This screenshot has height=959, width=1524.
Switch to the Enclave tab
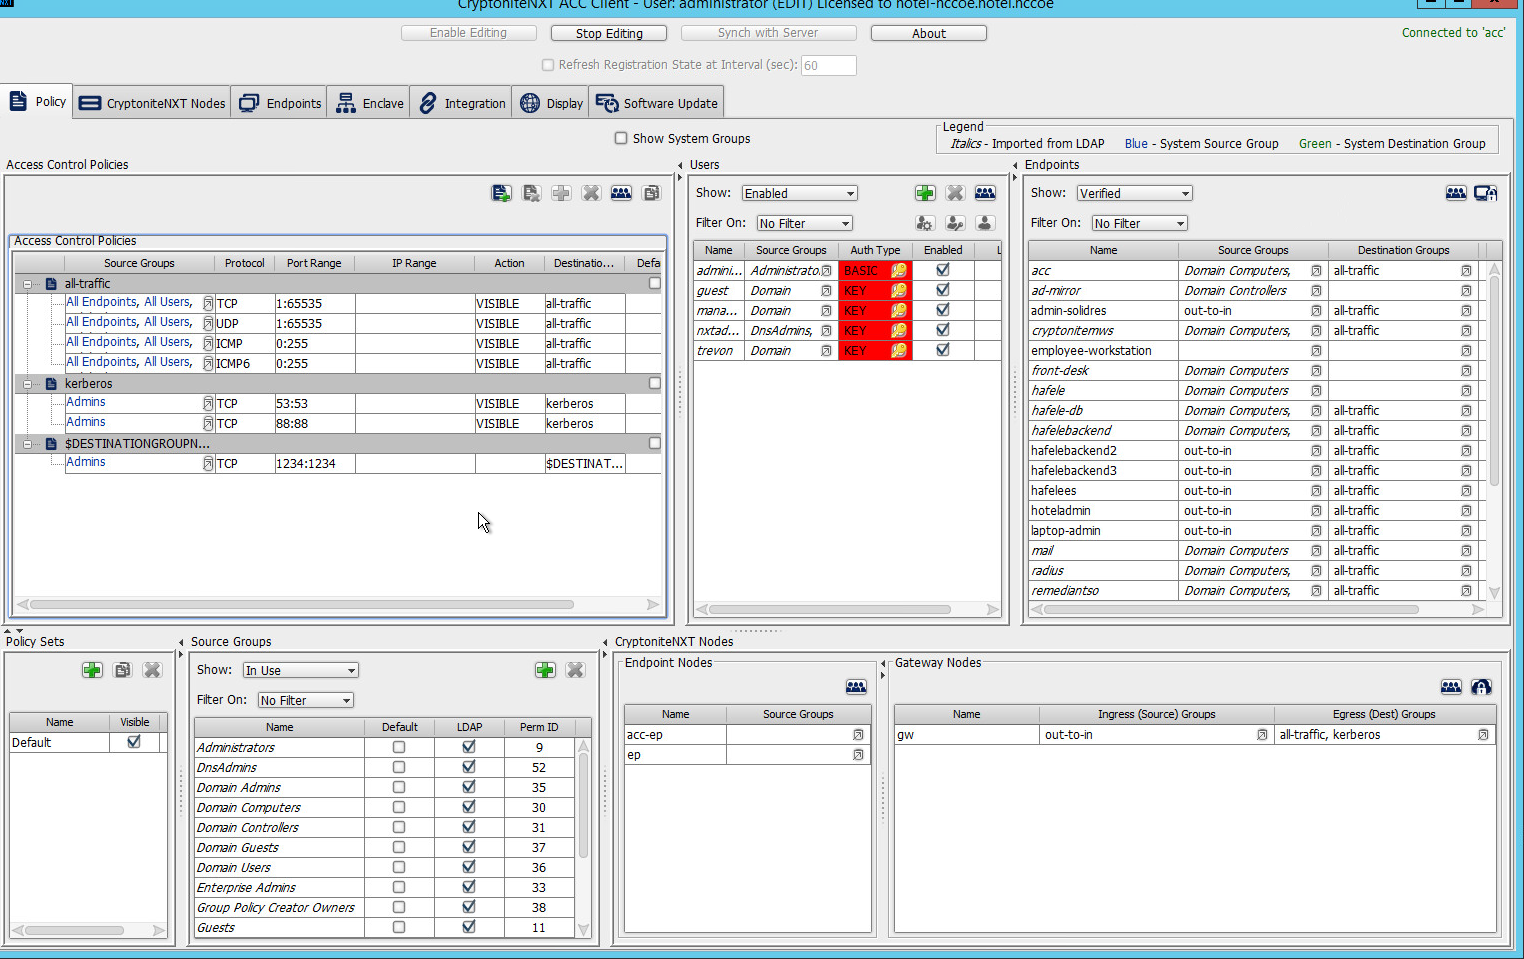[x=369, y=103]
